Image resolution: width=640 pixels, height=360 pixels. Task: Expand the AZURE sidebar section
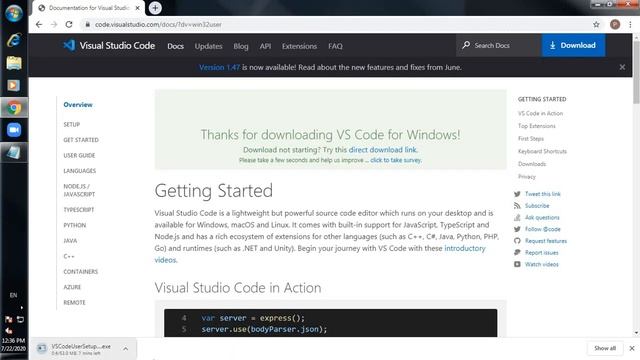click(x=72, y=287)
